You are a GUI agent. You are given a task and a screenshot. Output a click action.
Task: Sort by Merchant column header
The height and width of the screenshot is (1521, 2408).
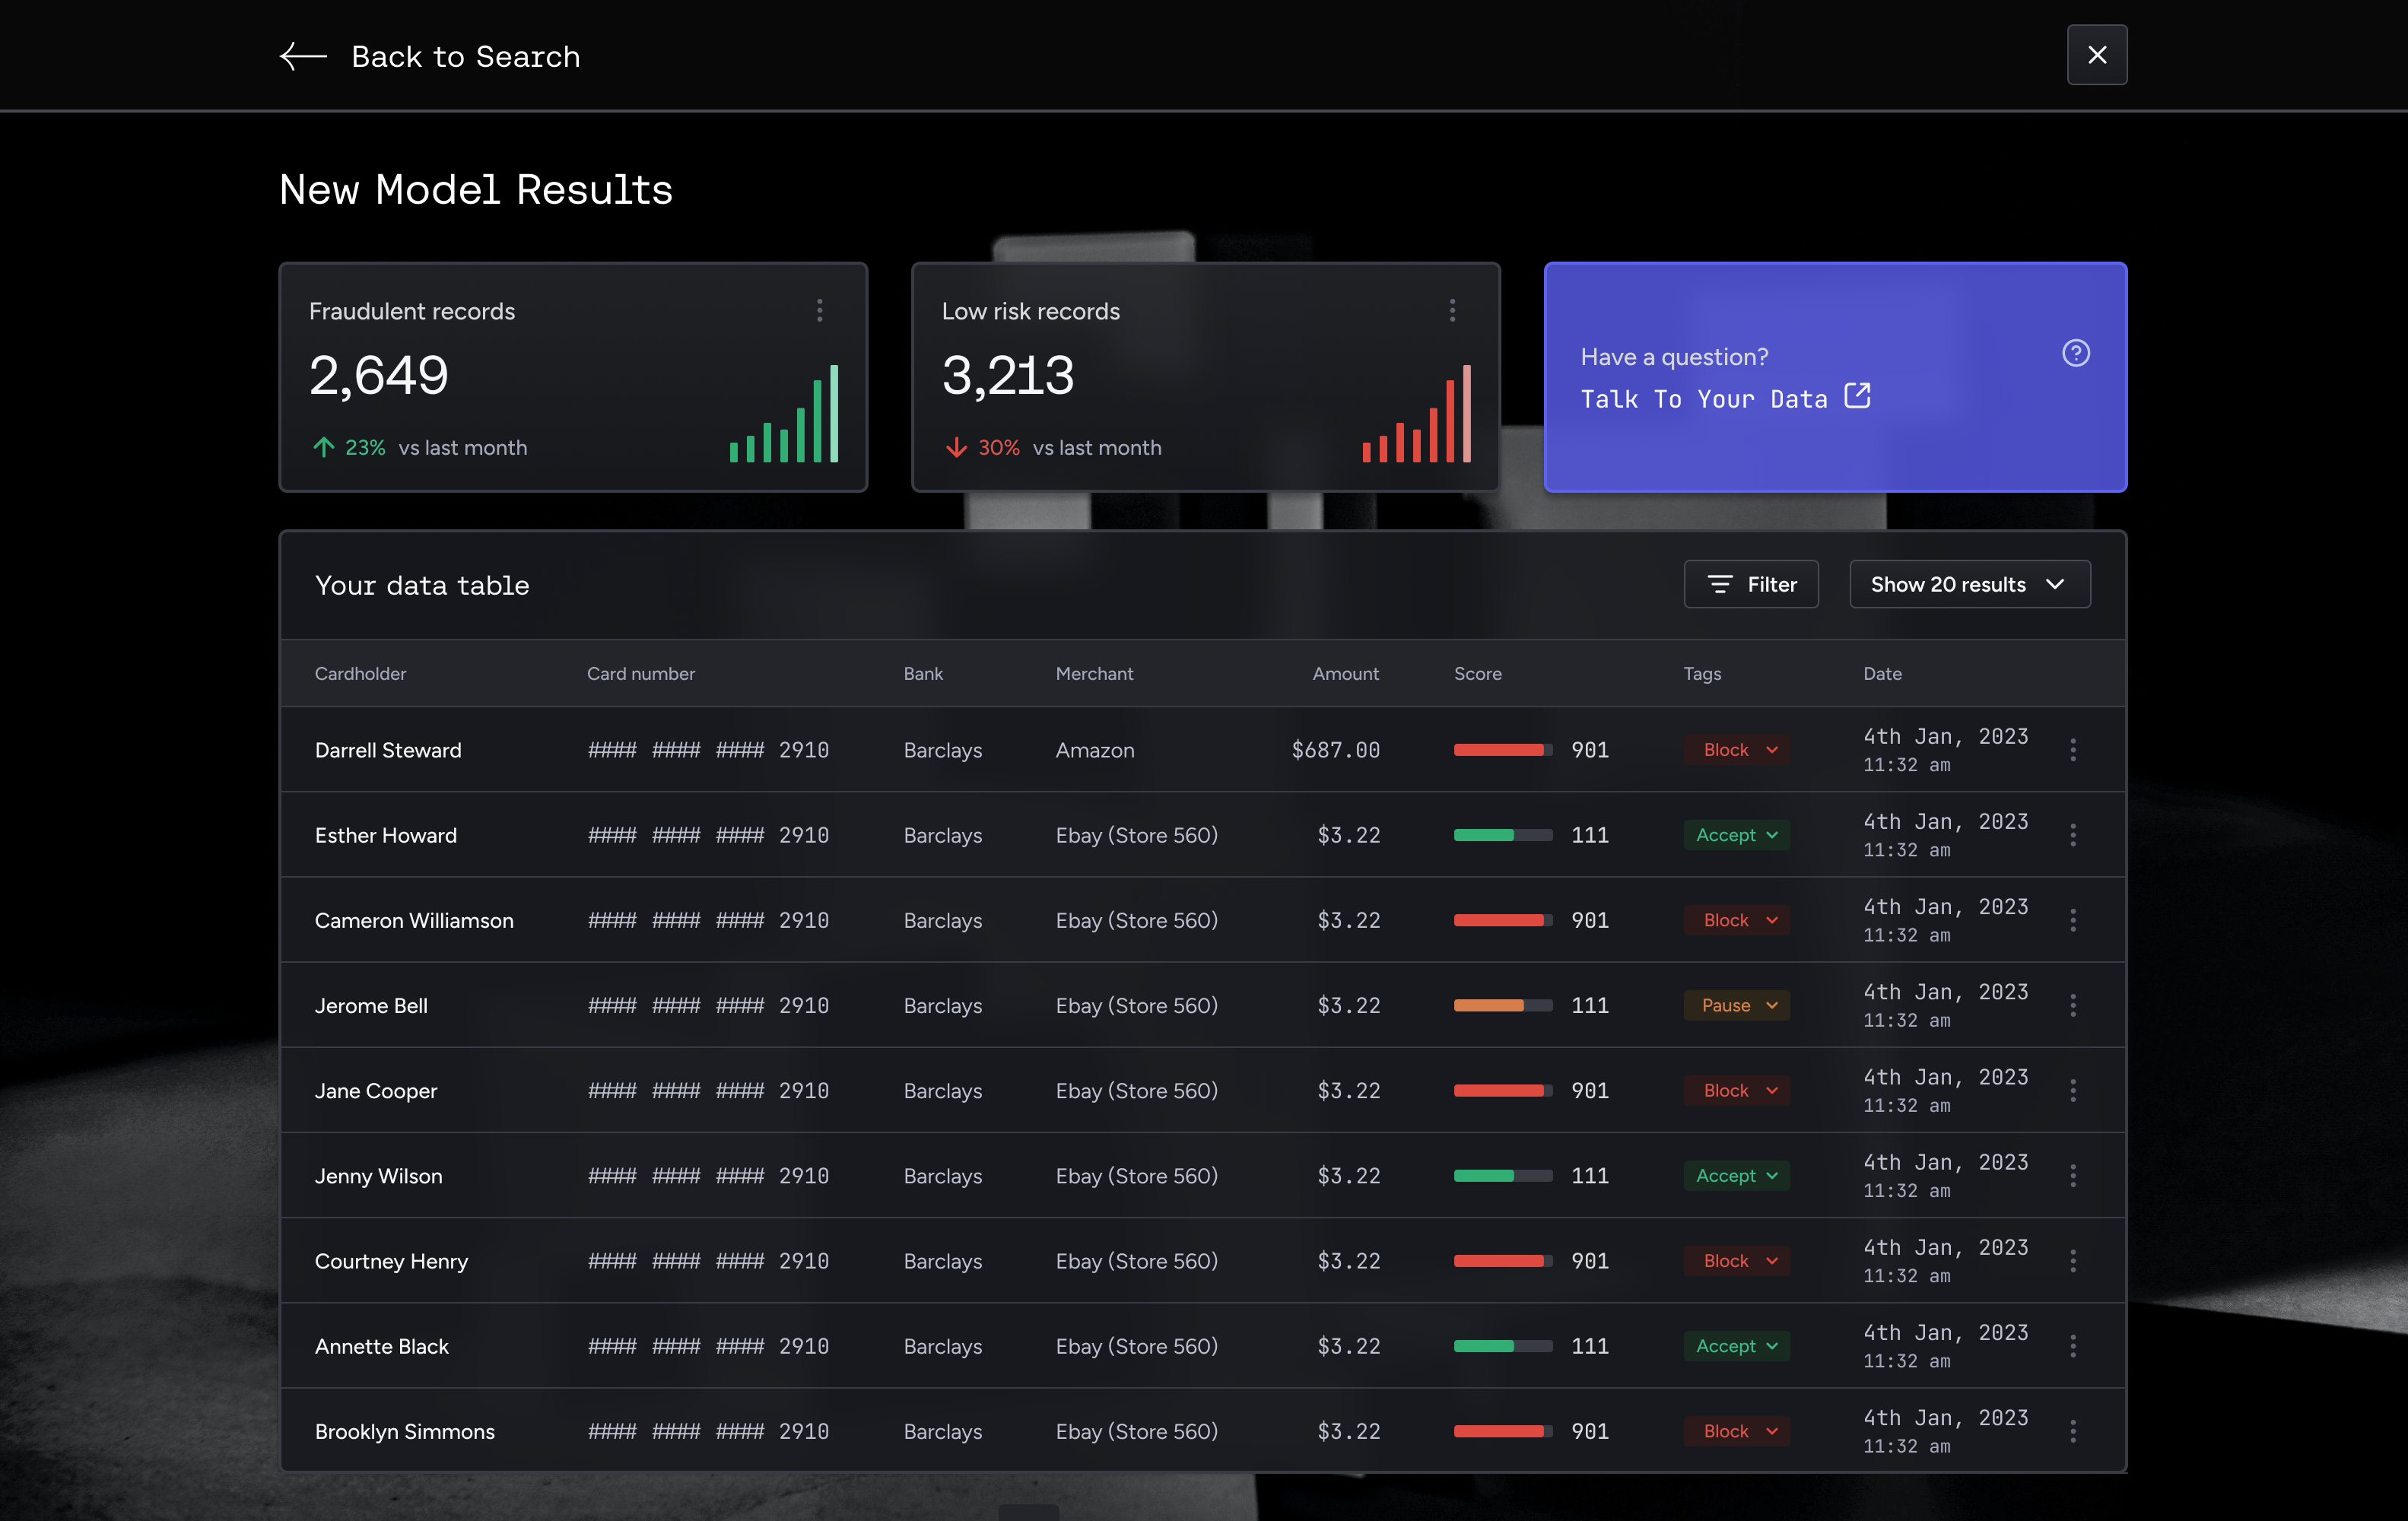pos(1095,674)
